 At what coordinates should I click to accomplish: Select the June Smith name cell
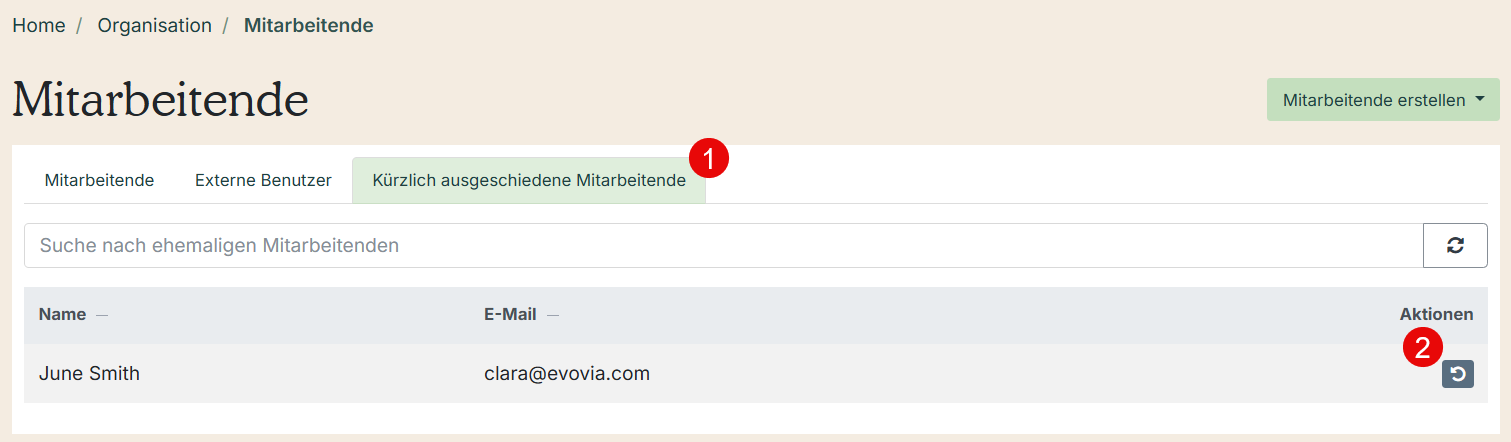(89, 374)
